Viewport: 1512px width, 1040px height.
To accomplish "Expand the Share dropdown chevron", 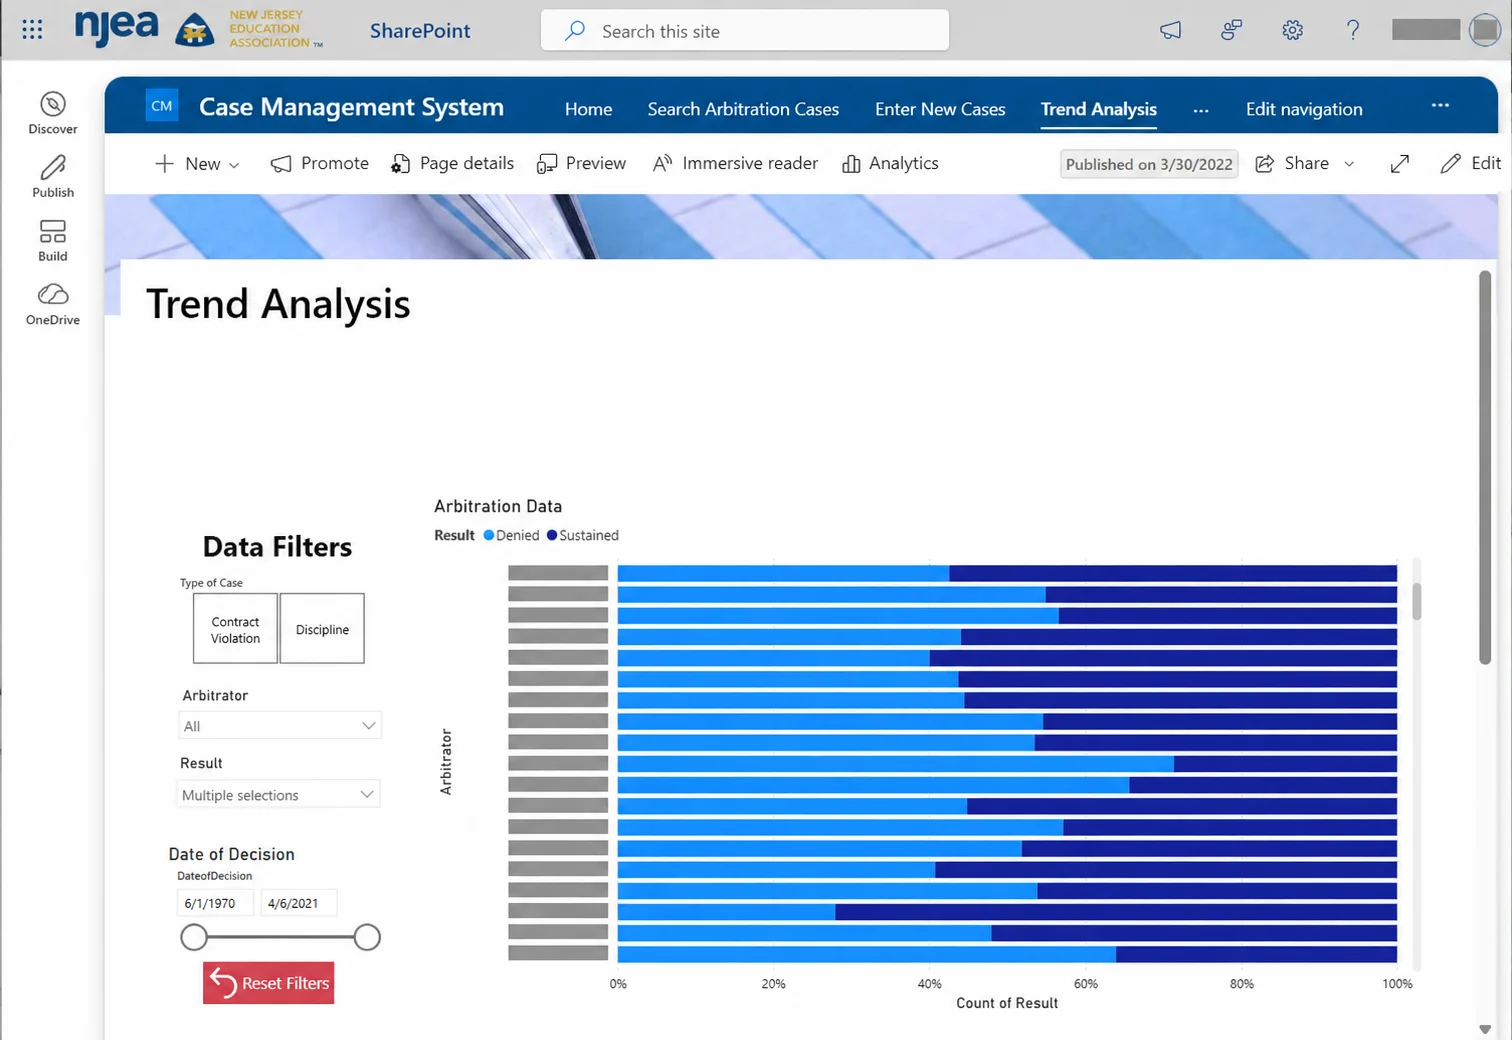I will tap(1349, 164).
